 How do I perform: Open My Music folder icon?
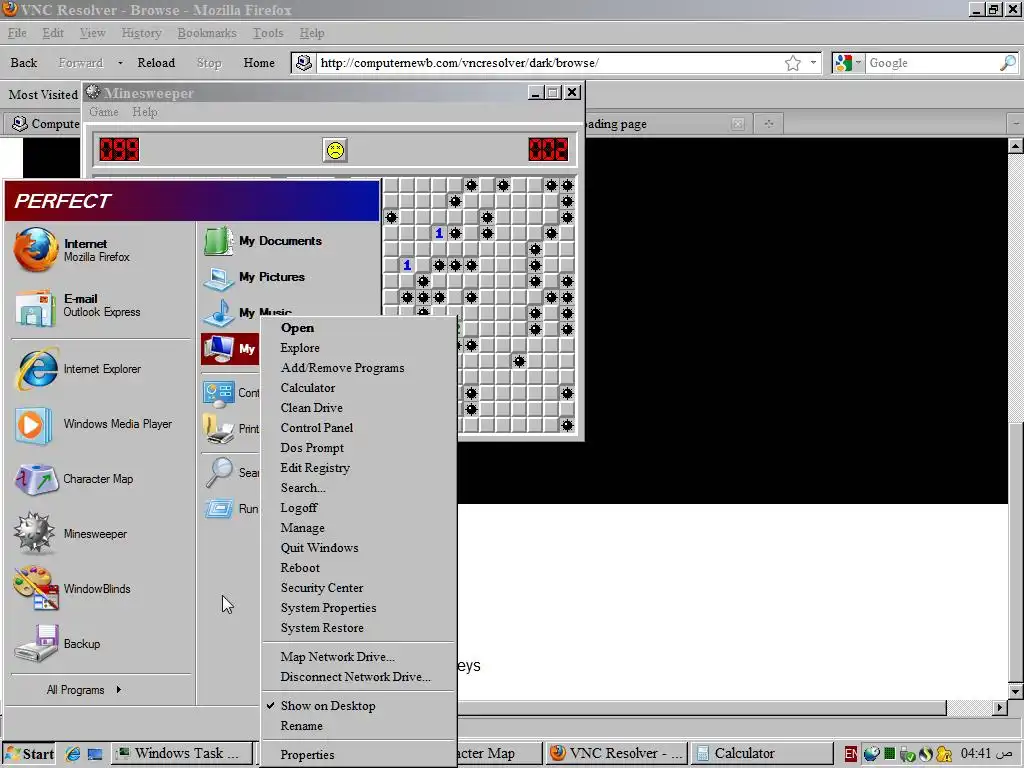218,313
